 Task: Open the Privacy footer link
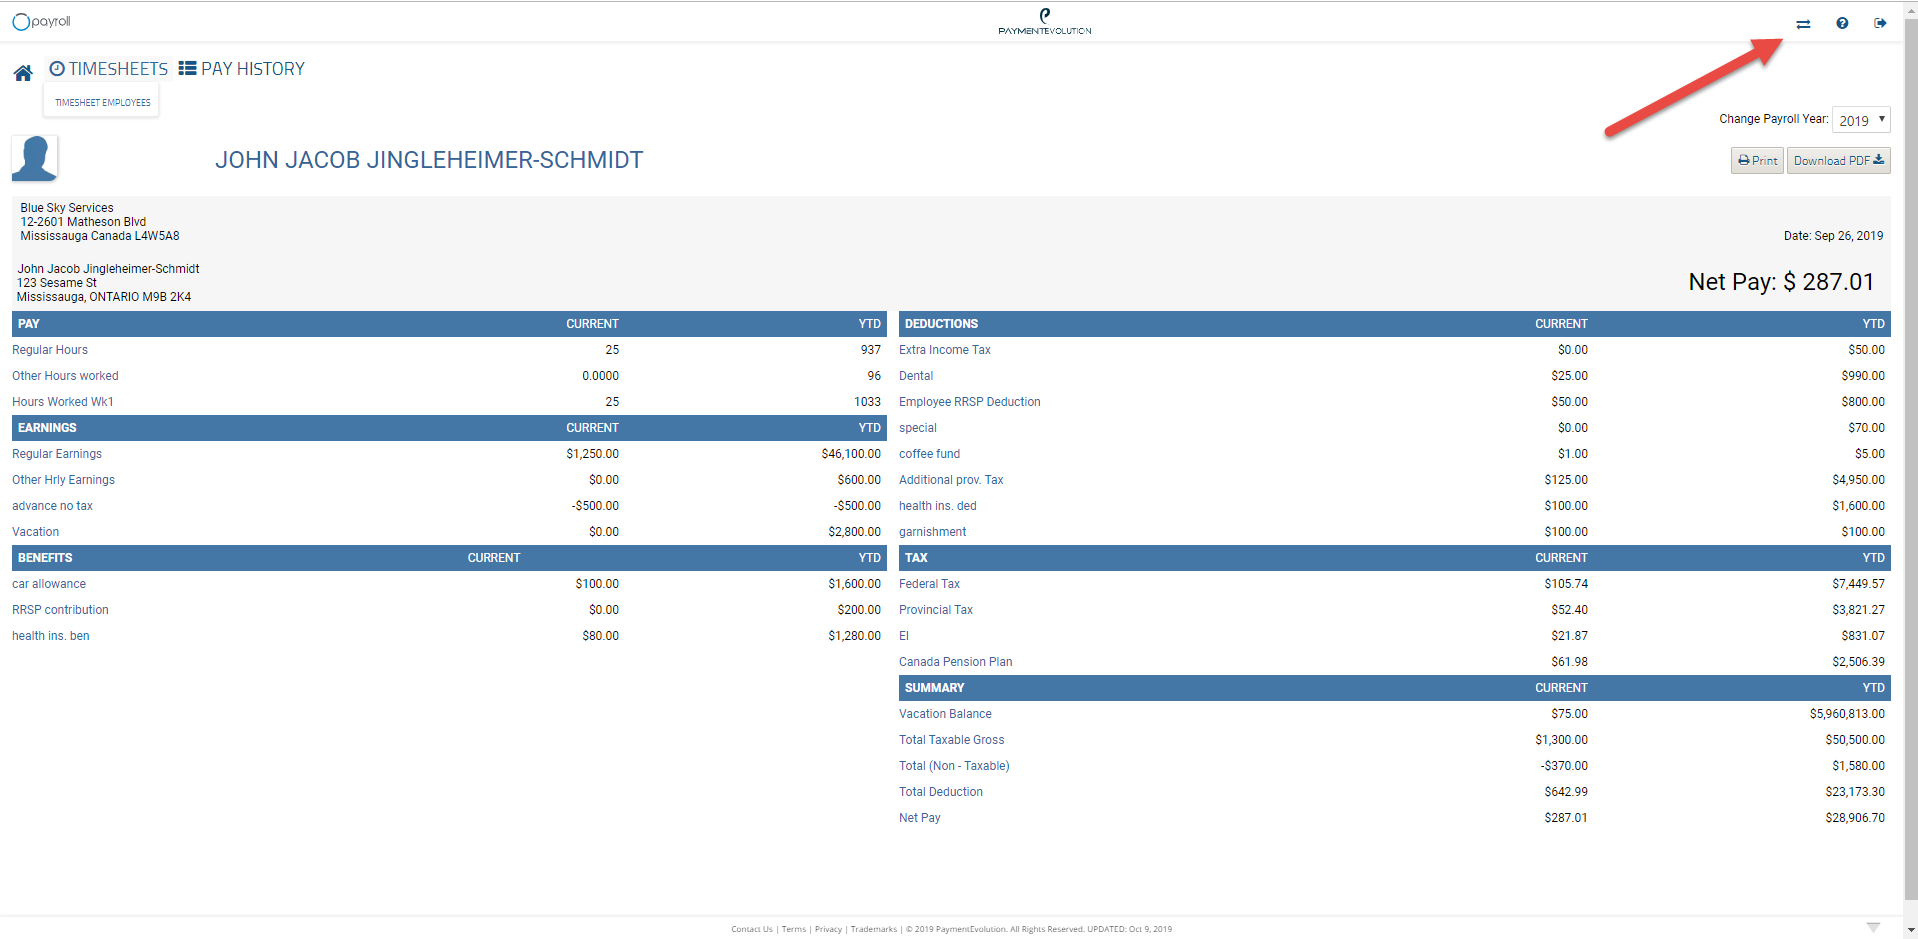pos(828,929)
